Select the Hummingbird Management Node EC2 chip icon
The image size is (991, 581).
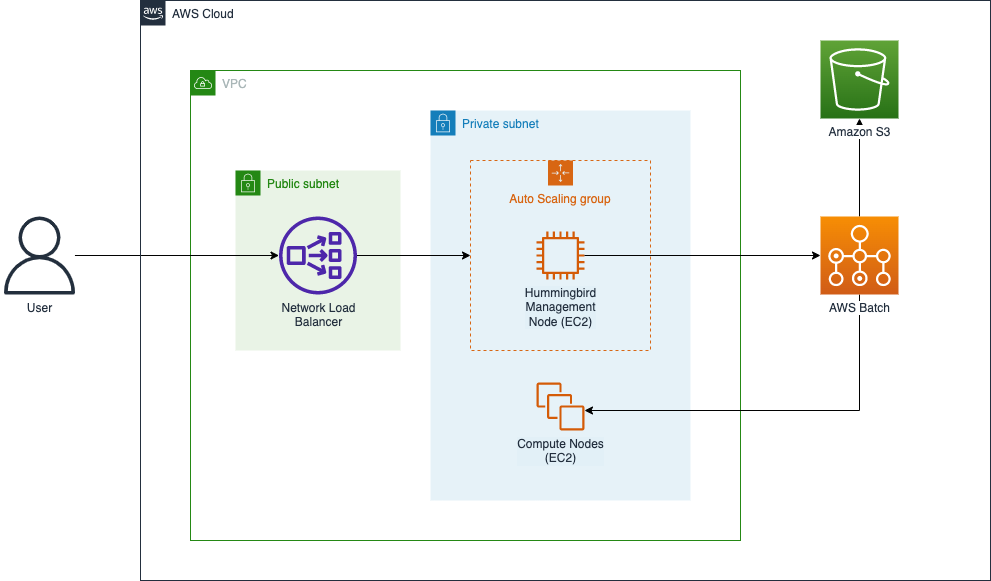(560, 255)
